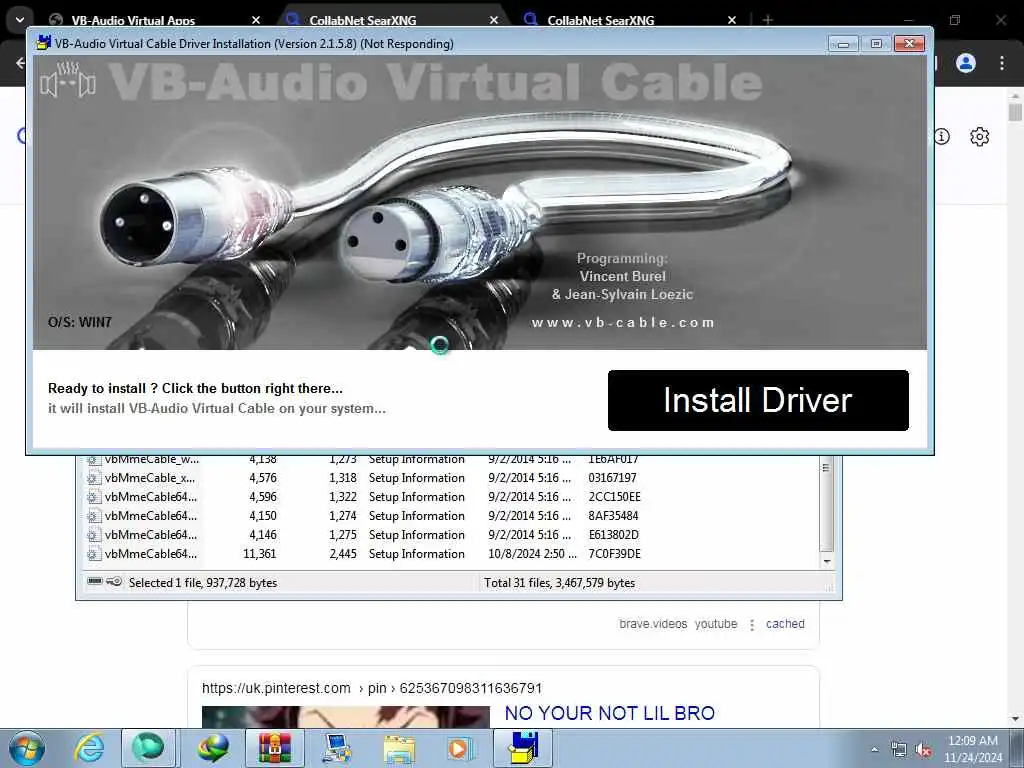Click the CRC value E613802D

613,535
